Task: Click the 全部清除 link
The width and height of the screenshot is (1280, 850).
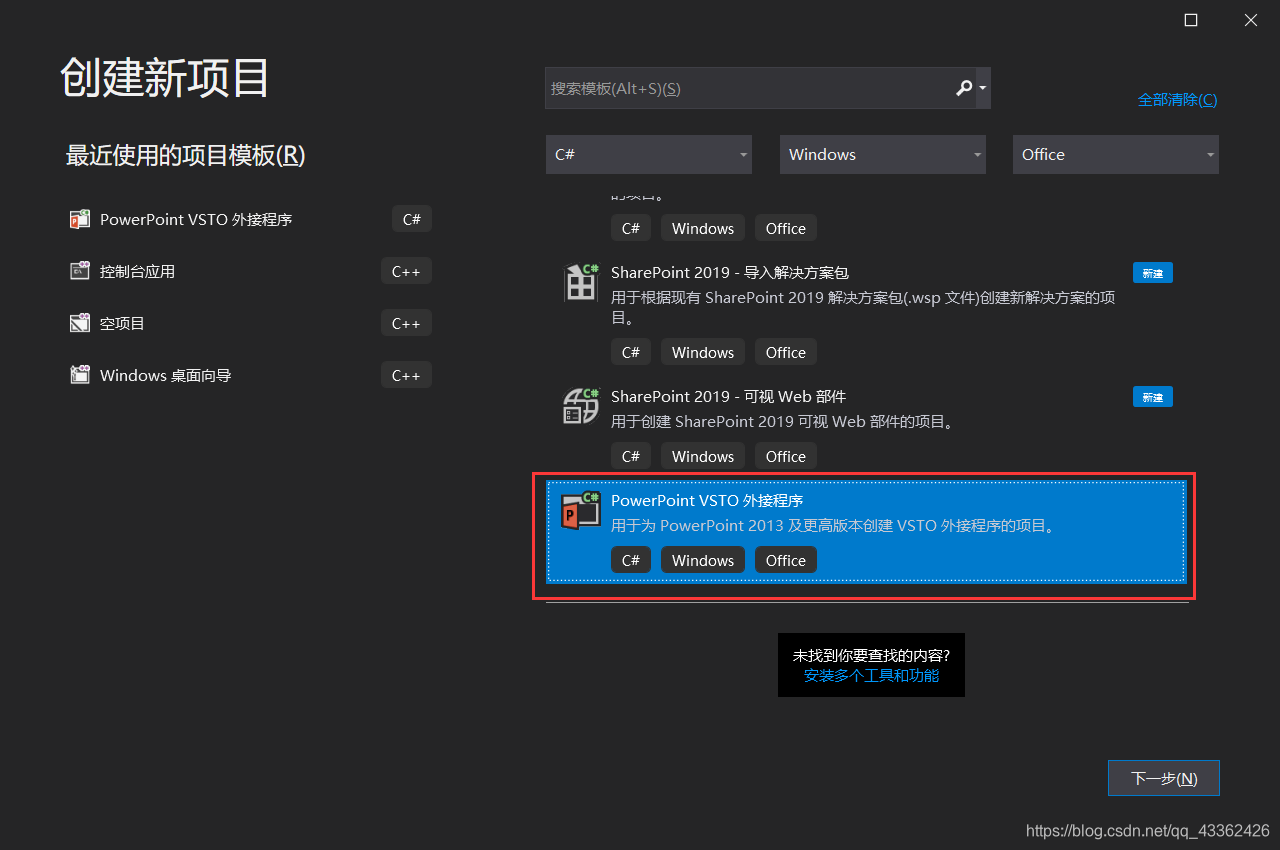Action: 1177,99
